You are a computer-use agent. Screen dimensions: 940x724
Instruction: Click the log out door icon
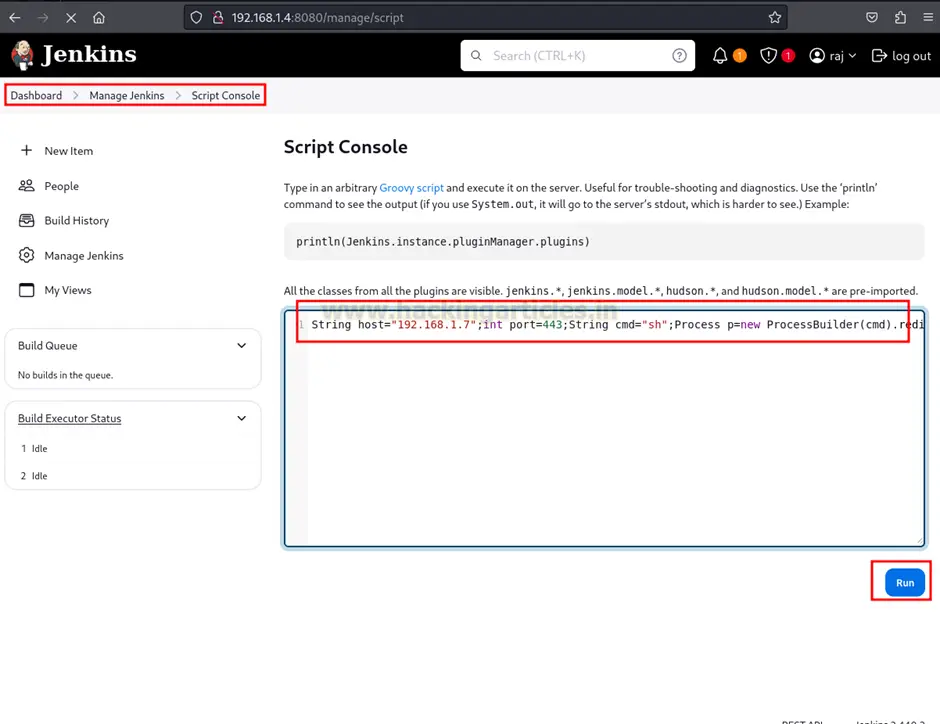pos(879,56)
